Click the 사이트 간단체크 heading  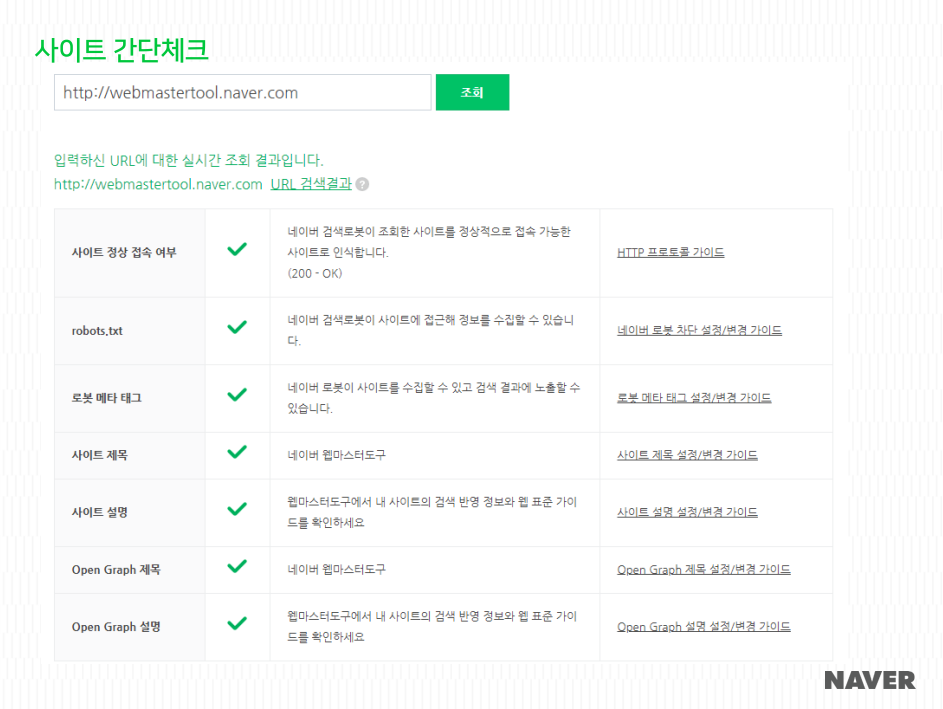click(121, 49)
